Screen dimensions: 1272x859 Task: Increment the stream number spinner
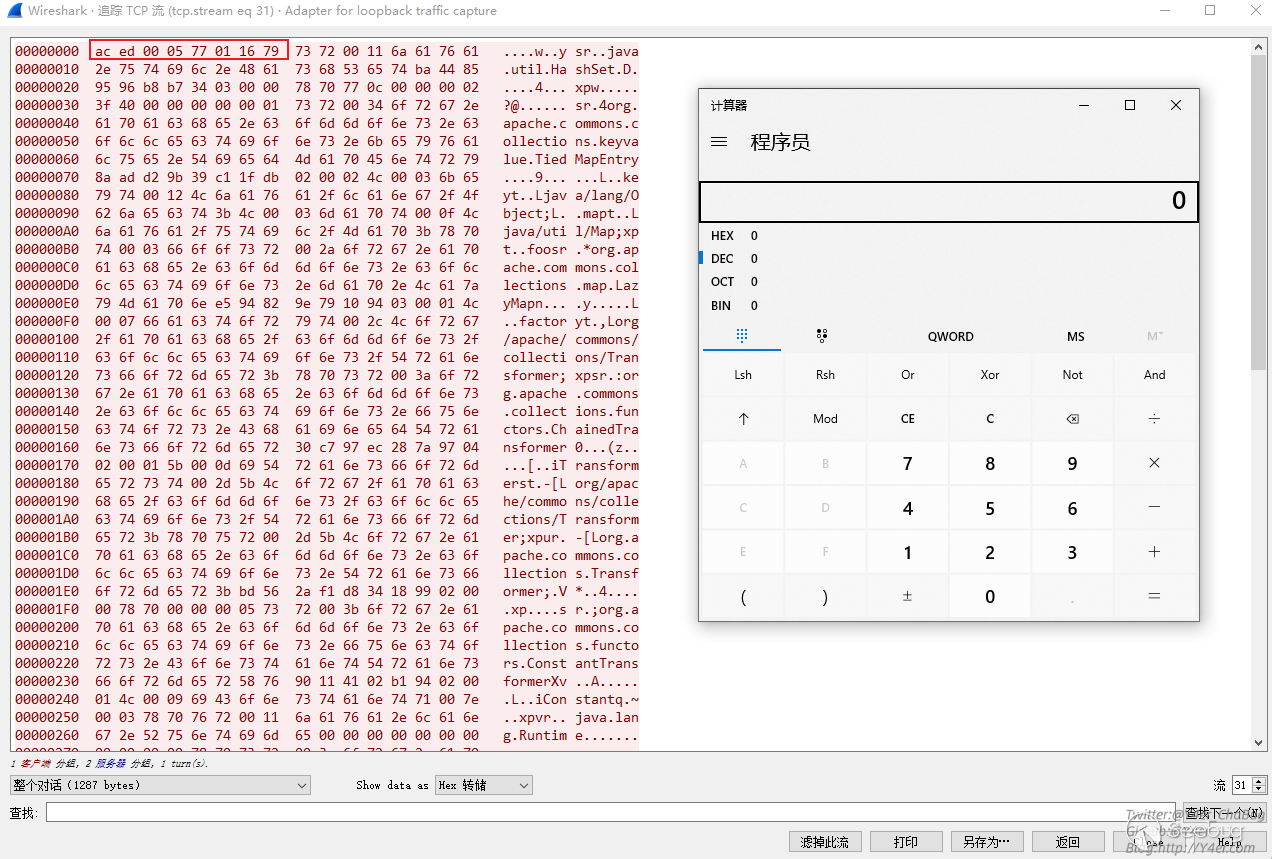pyautogui.click(x=1259, y=781)
